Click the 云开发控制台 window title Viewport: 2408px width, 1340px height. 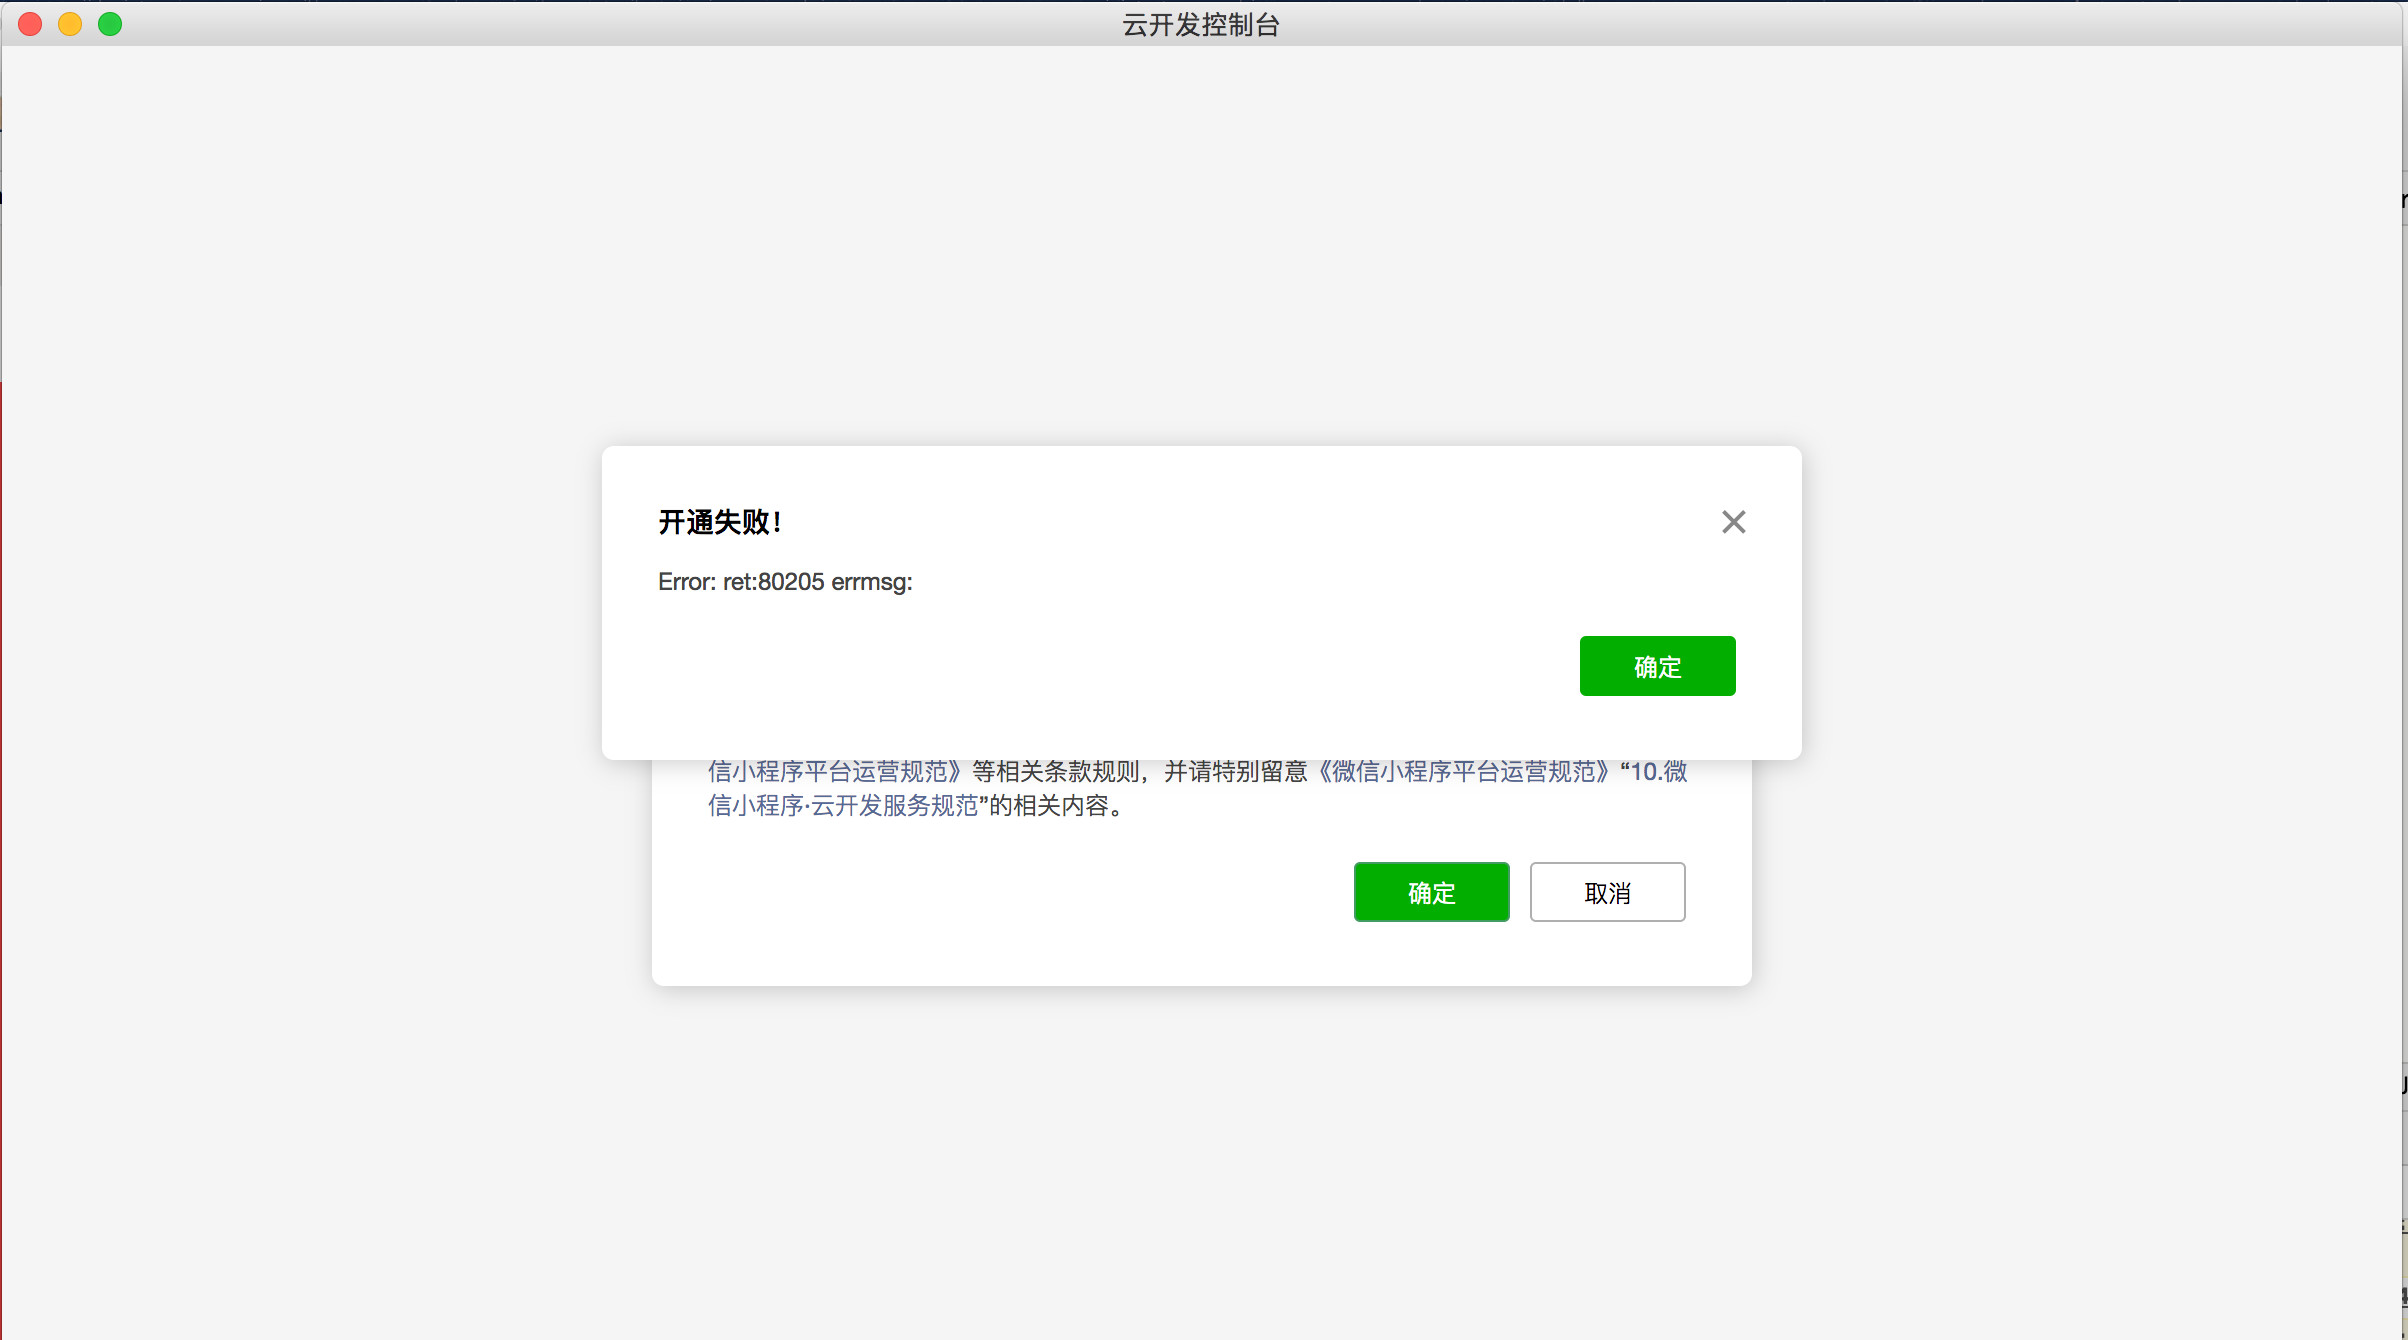pyautogui.click(x=1201, y=24)
